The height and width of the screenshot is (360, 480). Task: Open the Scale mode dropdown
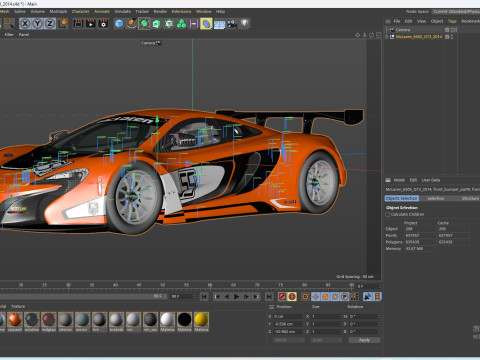326,340
